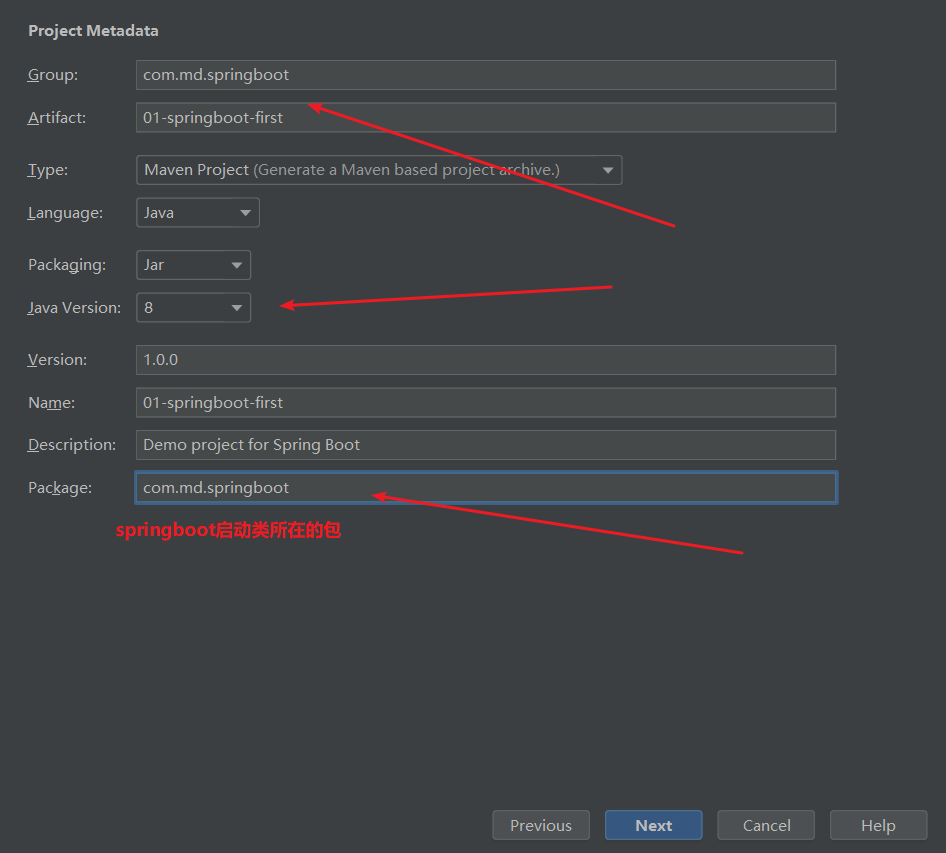Viewport: 946px width, 853px height.
Task: Click the Group: label
Action: click(53, 75)
